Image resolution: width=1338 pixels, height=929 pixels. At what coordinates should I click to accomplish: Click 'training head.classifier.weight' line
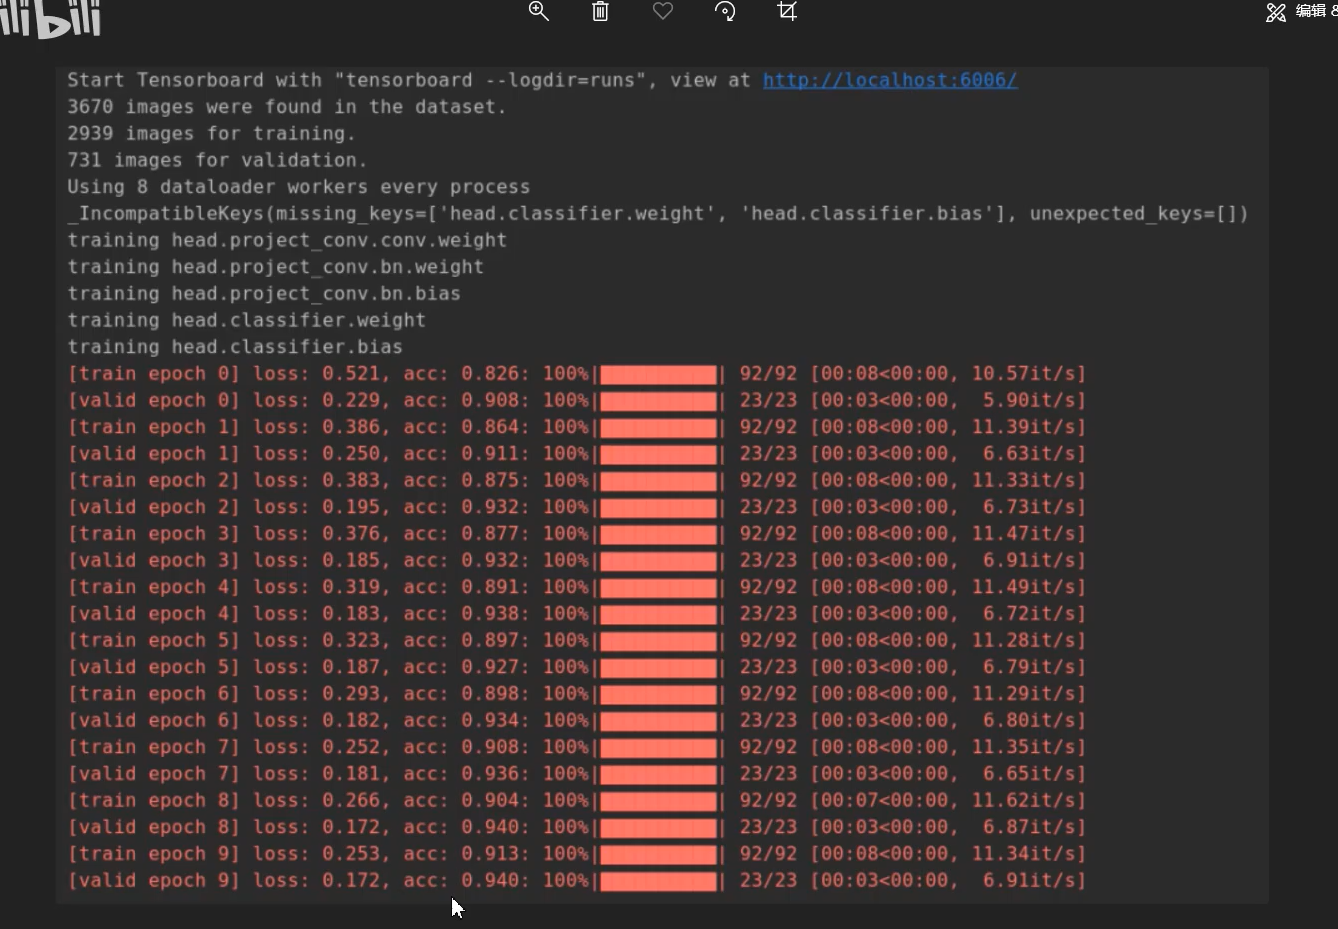coord(247,320)
